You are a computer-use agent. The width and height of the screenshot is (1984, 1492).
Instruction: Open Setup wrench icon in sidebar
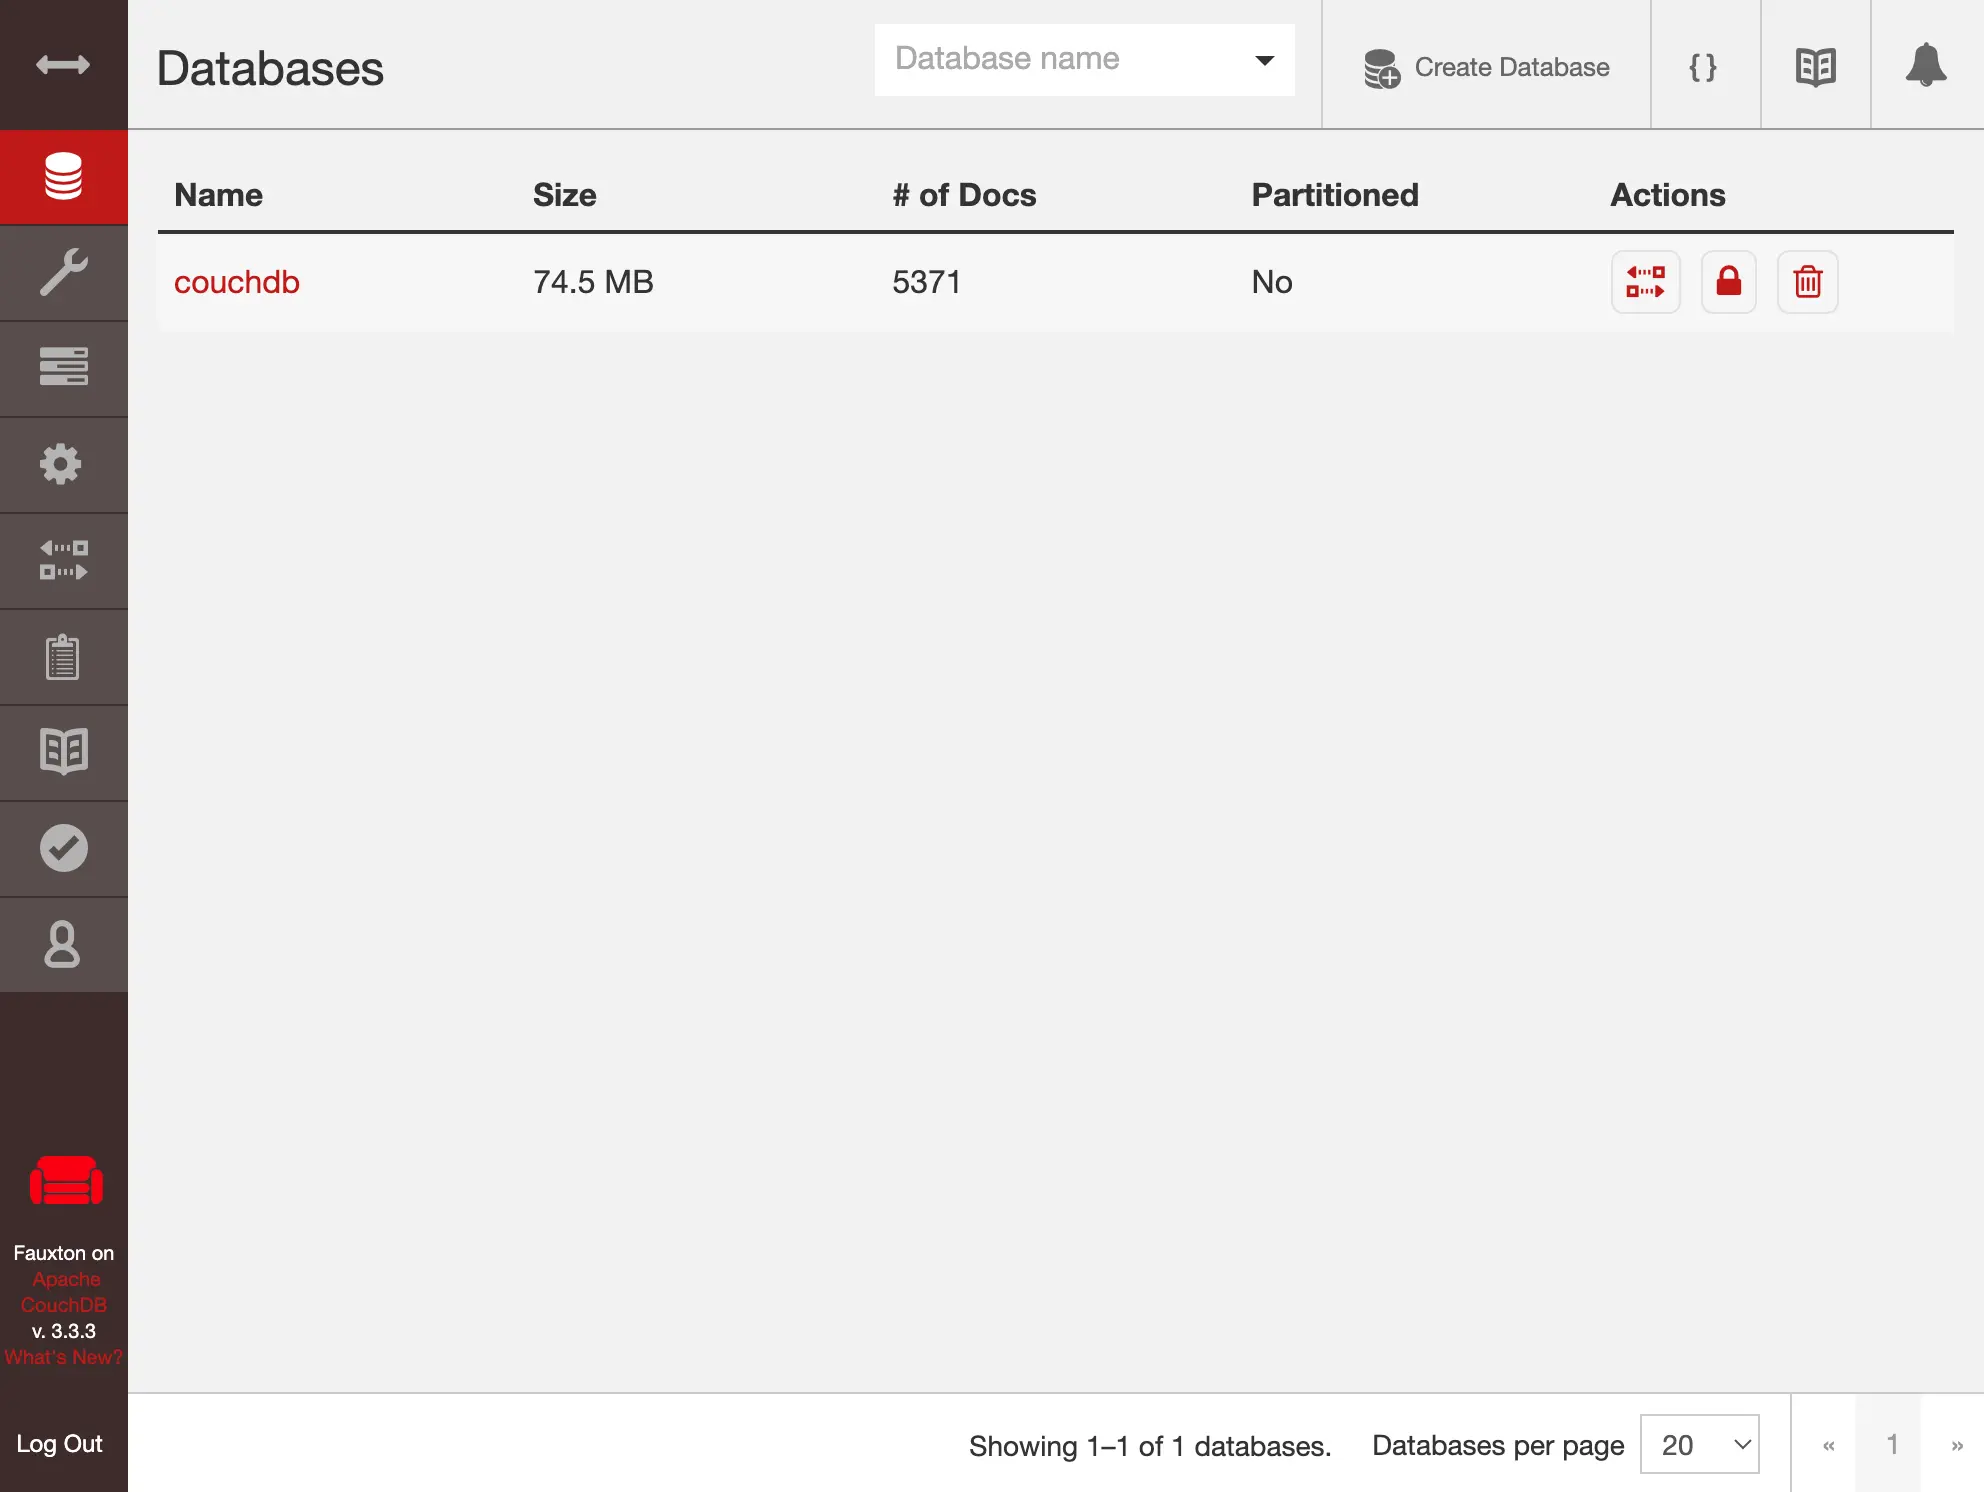pyautogui.click(x=63, y=273)
